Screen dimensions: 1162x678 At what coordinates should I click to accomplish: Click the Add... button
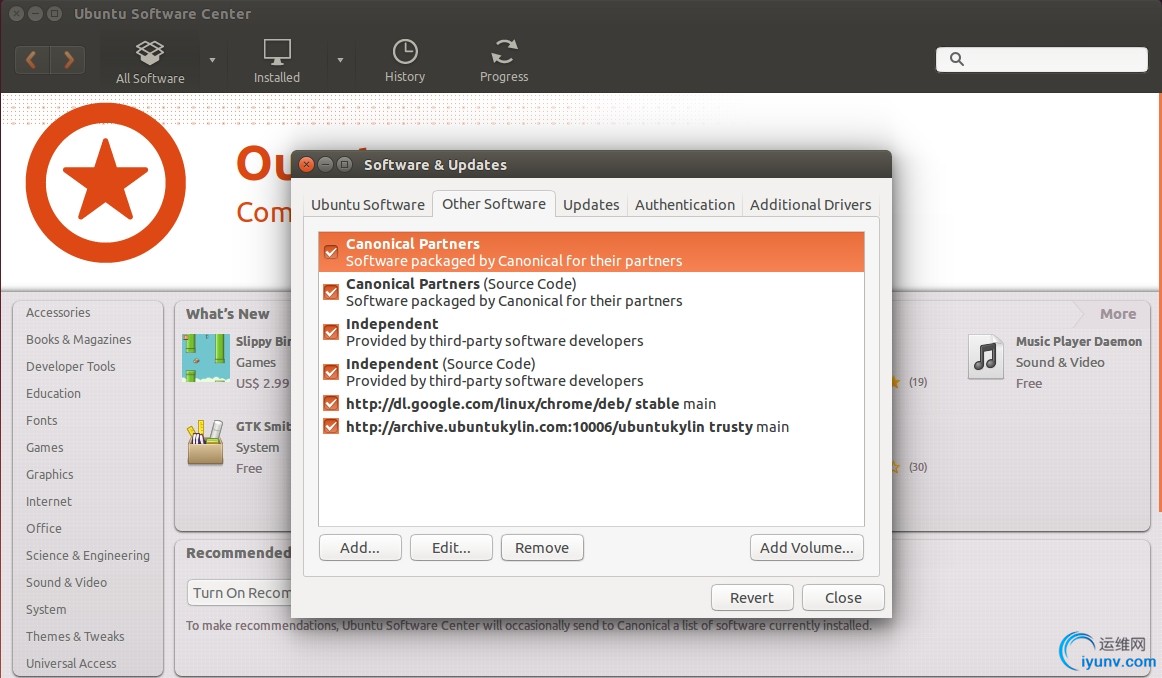[360, 548]
